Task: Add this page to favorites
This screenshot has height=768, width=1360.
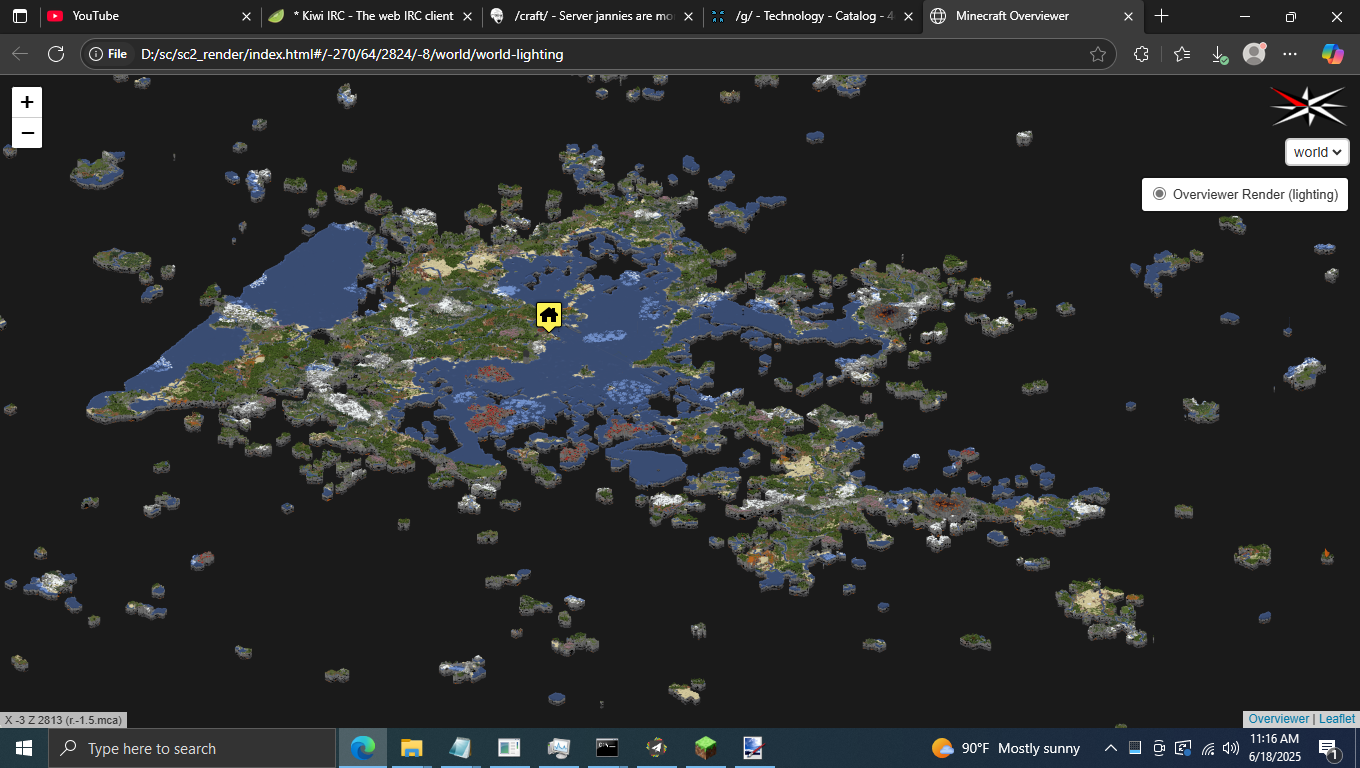Action: click(1097, 54)
